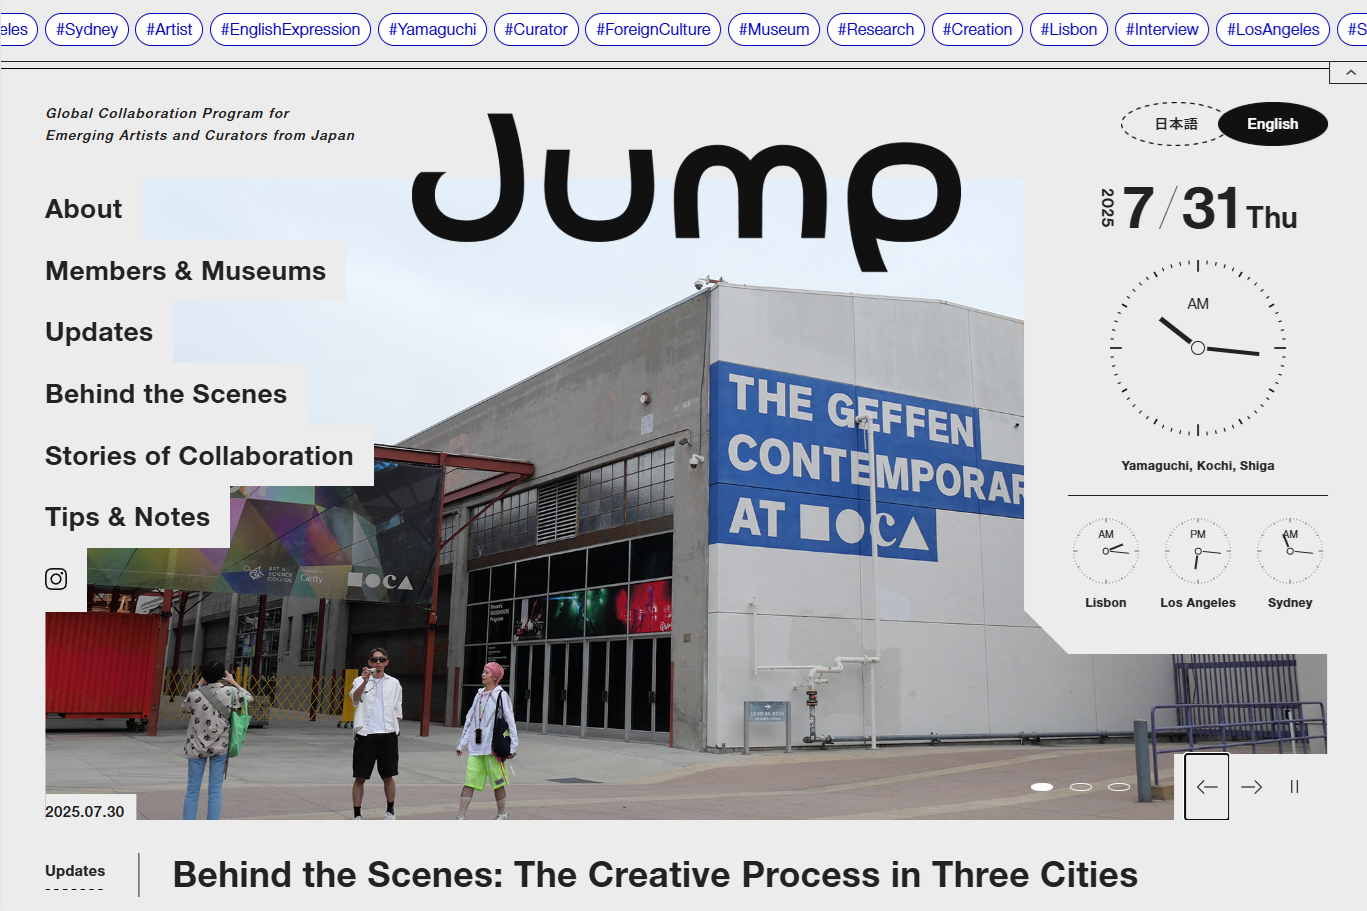This screenshot has height=911, width=1367.
Task: Click the Updates category label below photo
Action: pyautogui.click(x=75, y=871)
